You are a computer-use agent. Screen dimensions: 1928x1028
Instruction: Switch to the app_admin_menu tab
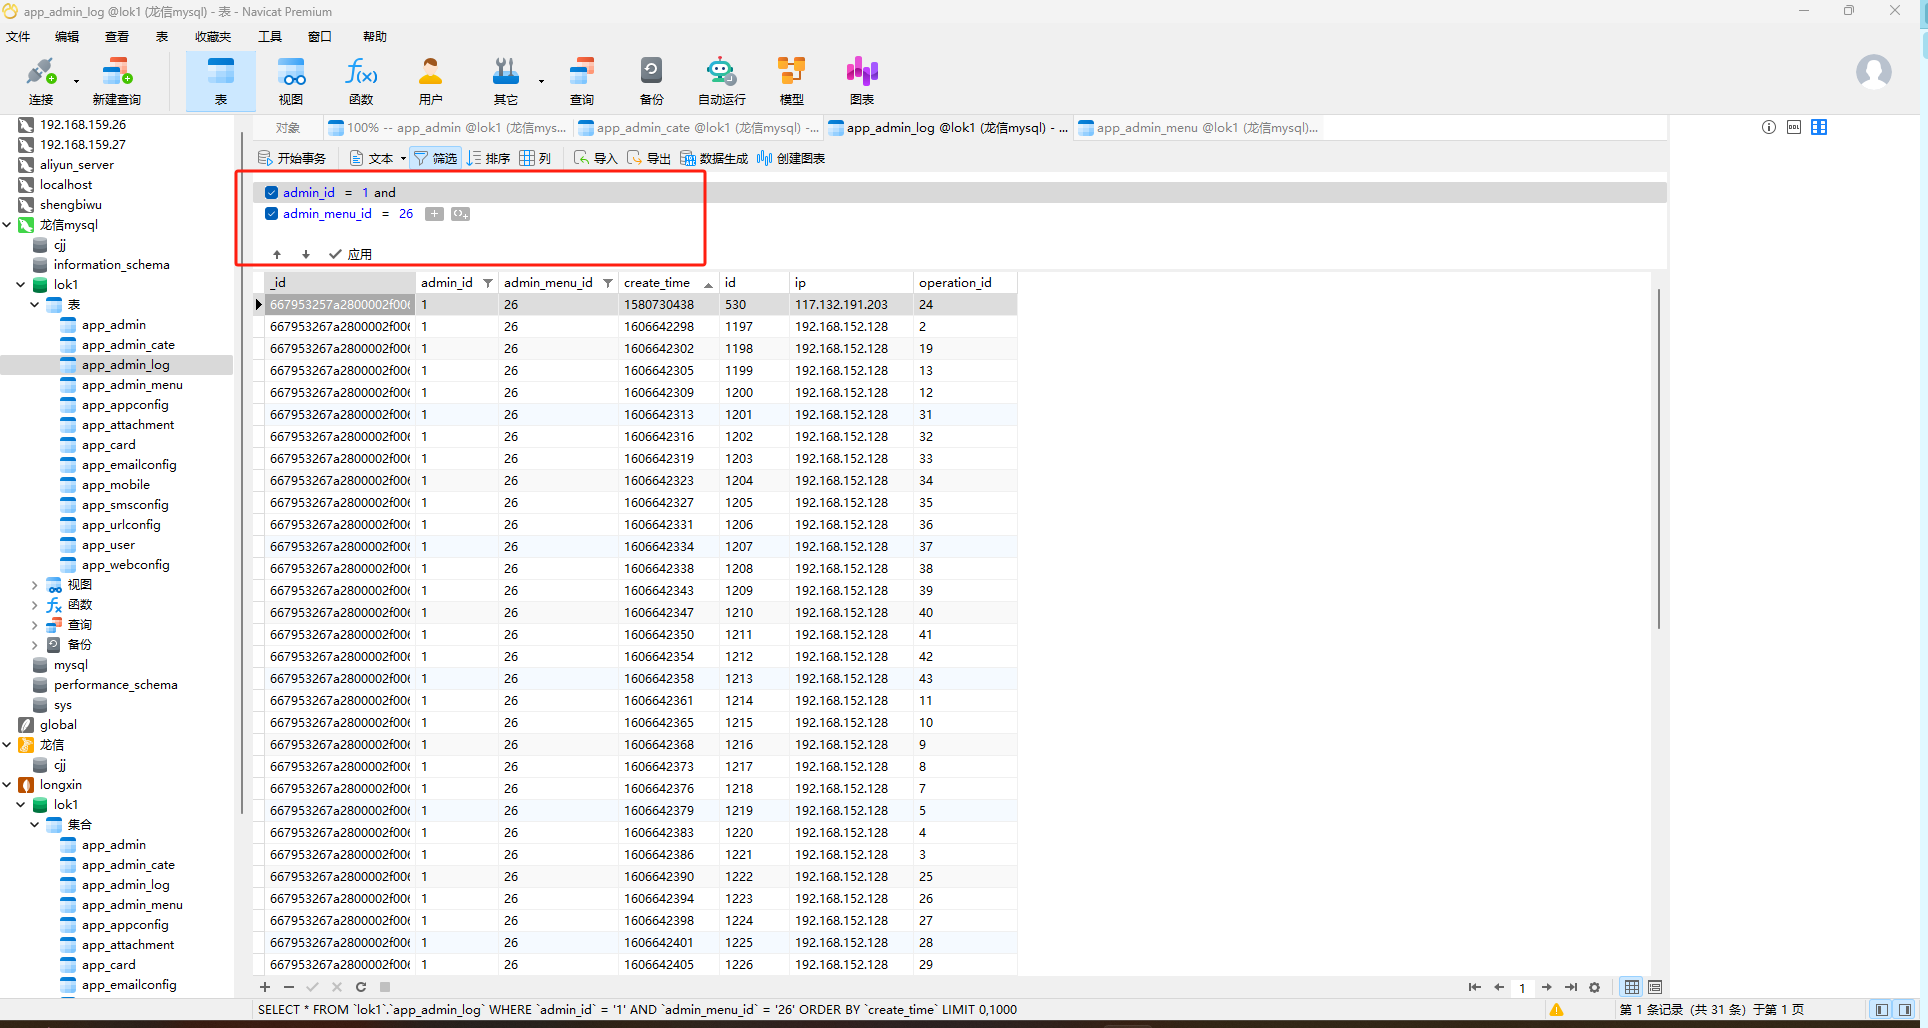click(x=1198, y=128)
